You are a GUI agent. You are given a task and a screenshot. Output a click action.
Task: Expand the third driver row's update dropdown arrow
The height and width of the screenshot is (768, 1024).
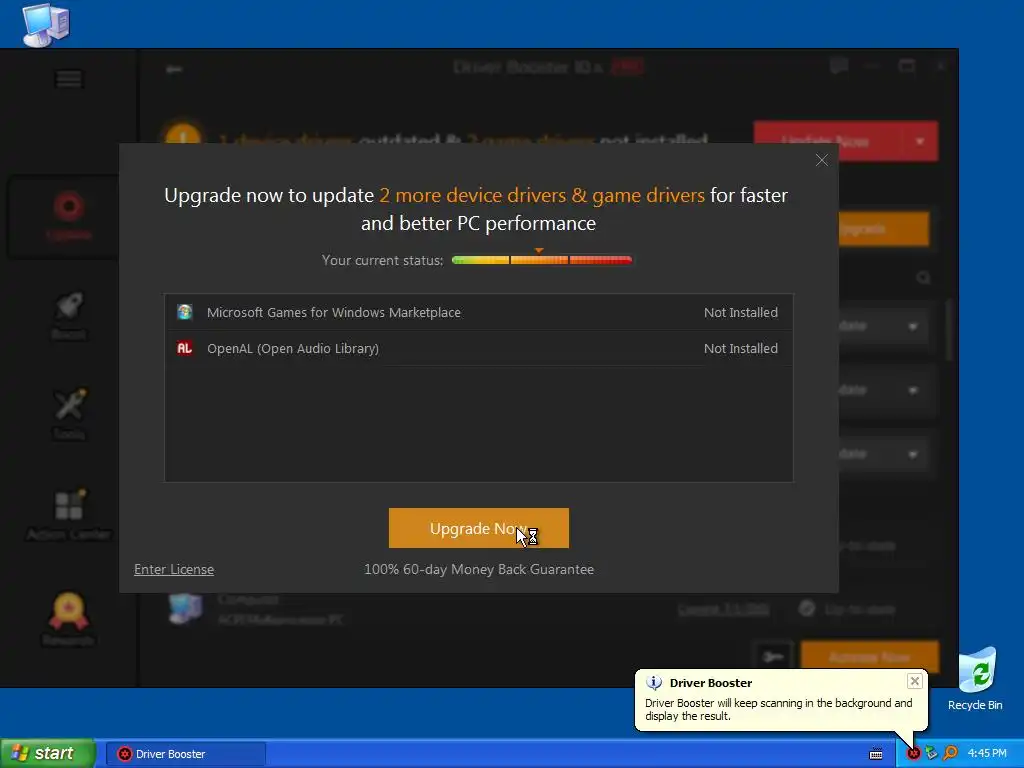tap(913, 454)
